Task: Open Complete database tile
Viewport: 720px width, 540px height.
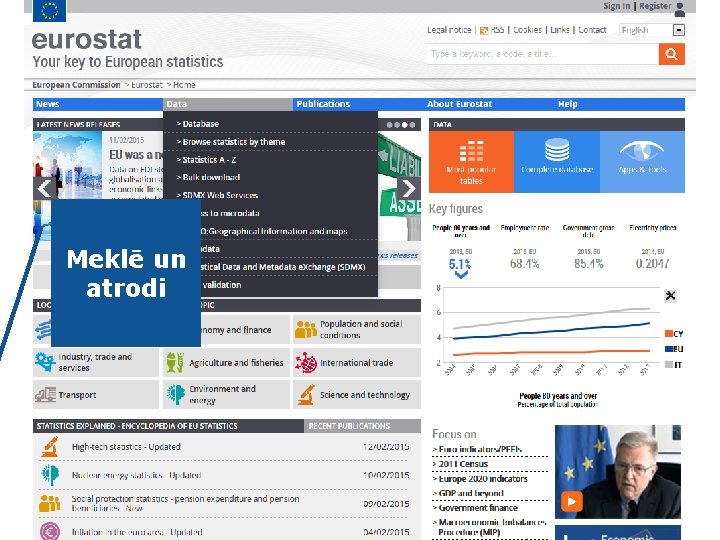Action: coord(557,162)
